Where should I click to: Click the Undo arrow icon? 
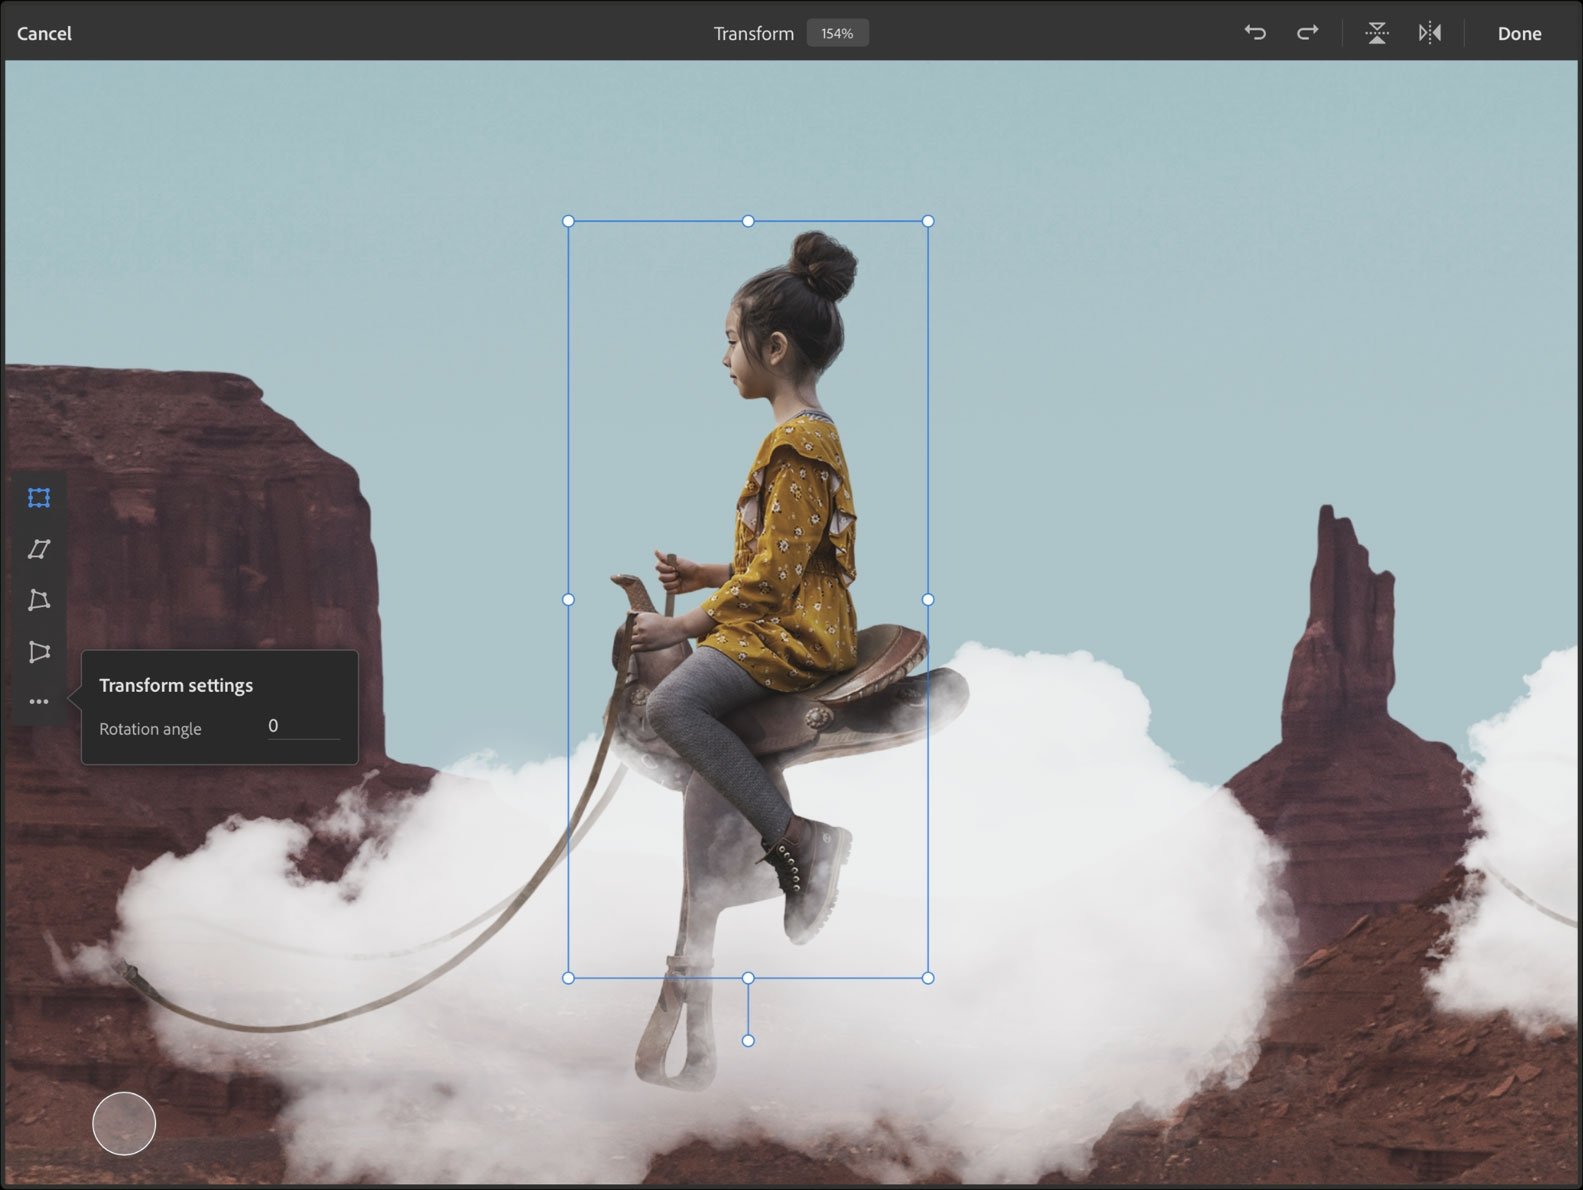tap(1255, 33)
